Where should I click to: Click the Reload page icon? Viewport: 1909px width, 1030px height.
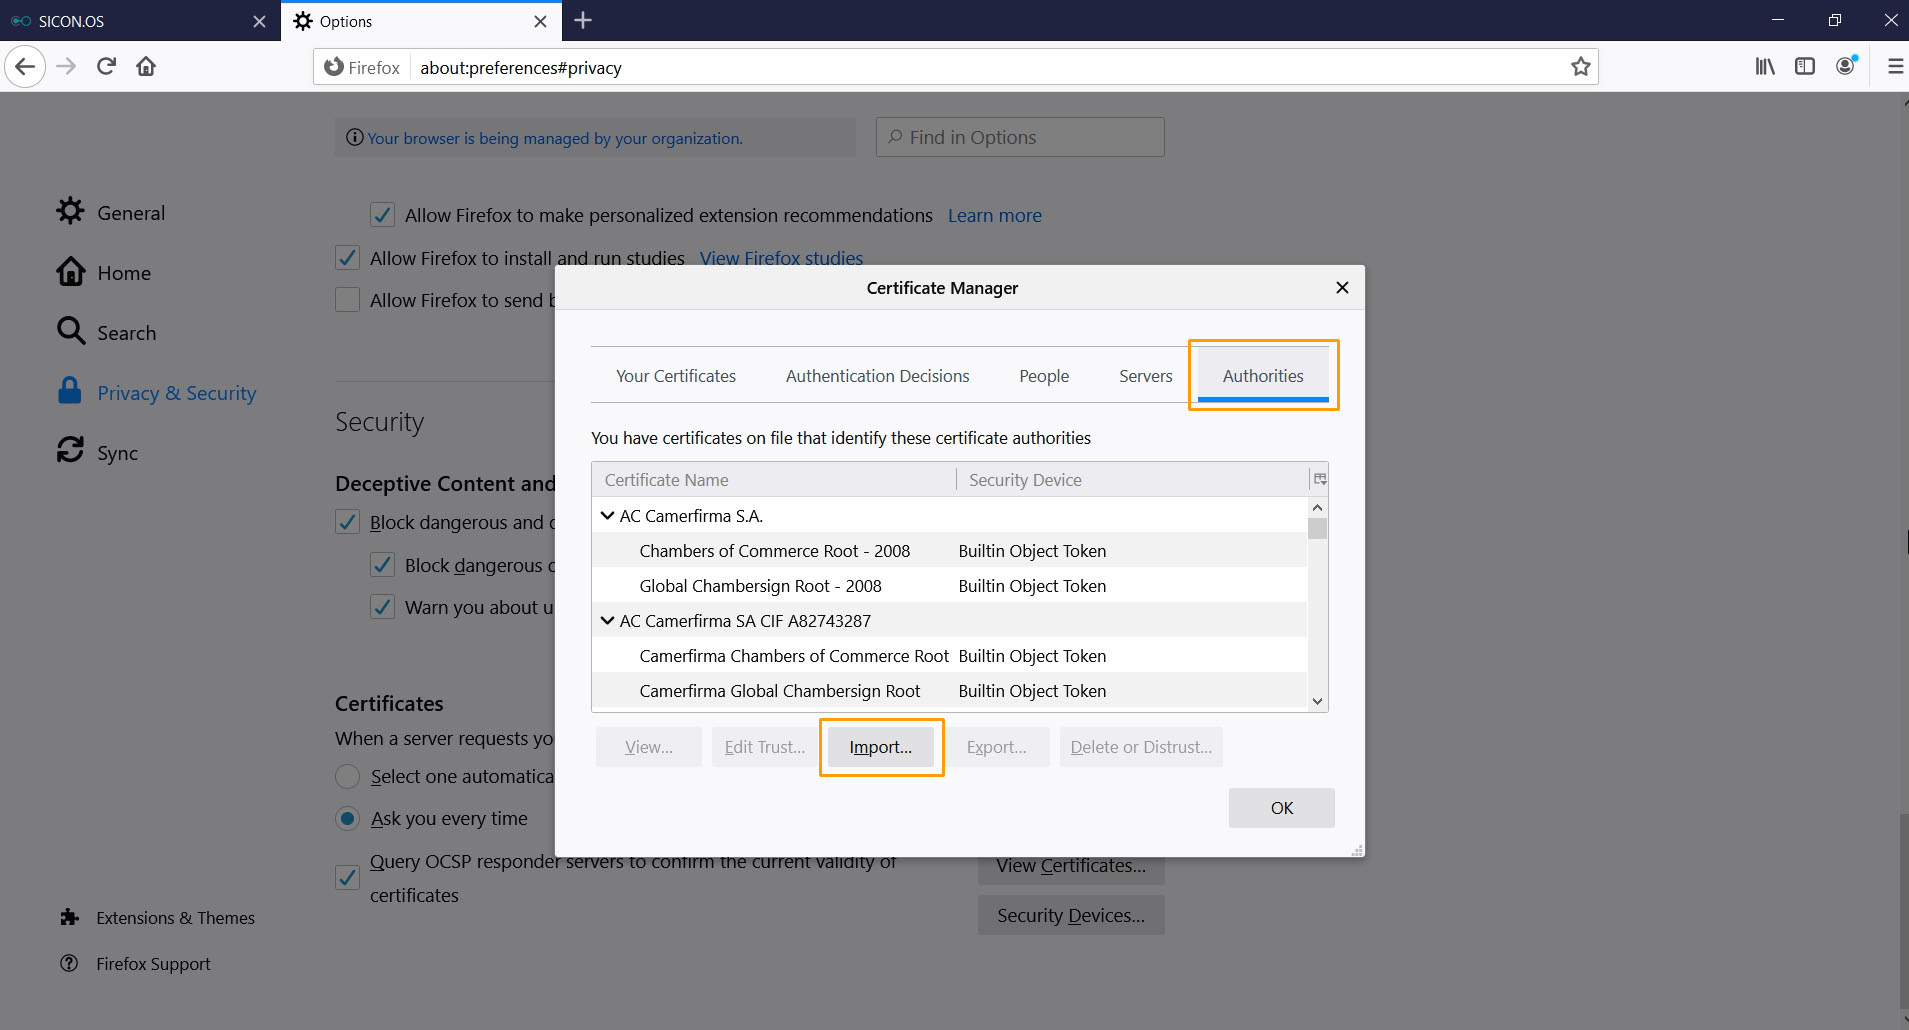coord(106,67)
